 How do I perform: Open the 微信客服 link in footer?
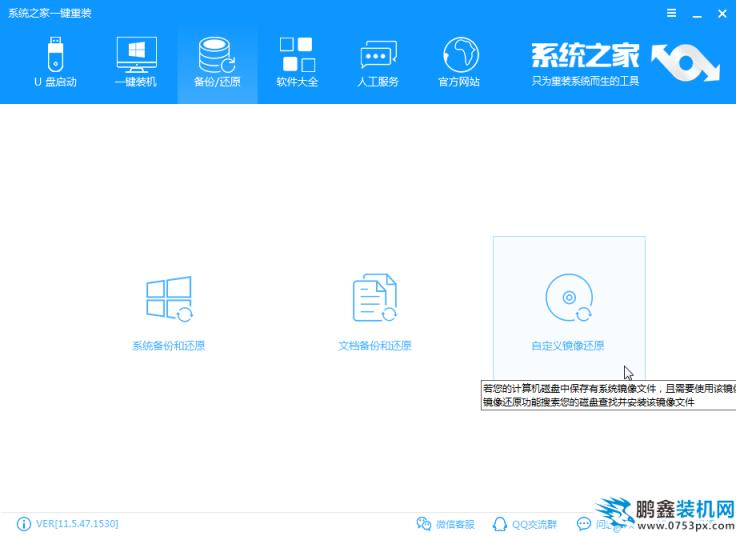455,524
